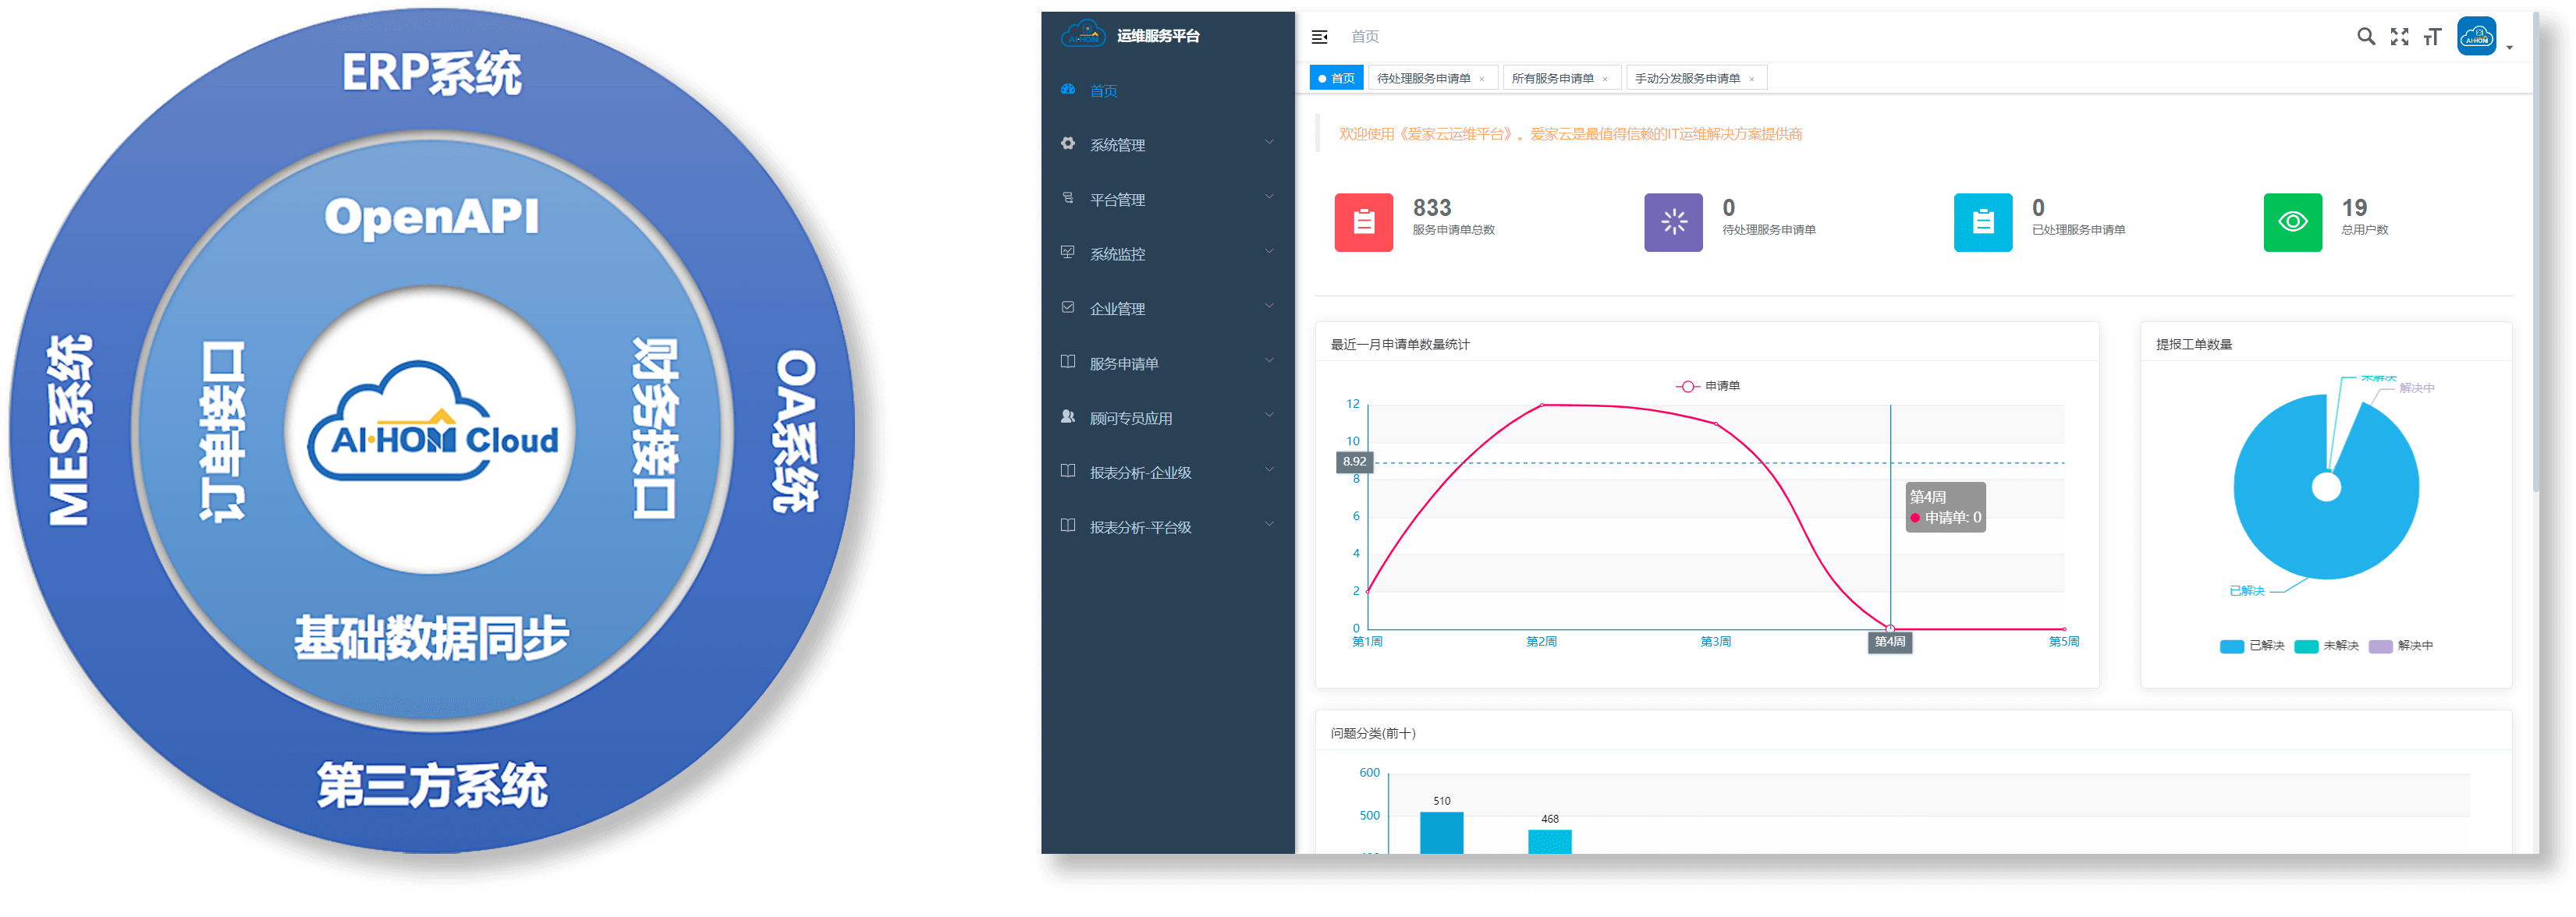Toggle 申请单 series legend on line chart
2576x917 pixels.
[1708, 386]
